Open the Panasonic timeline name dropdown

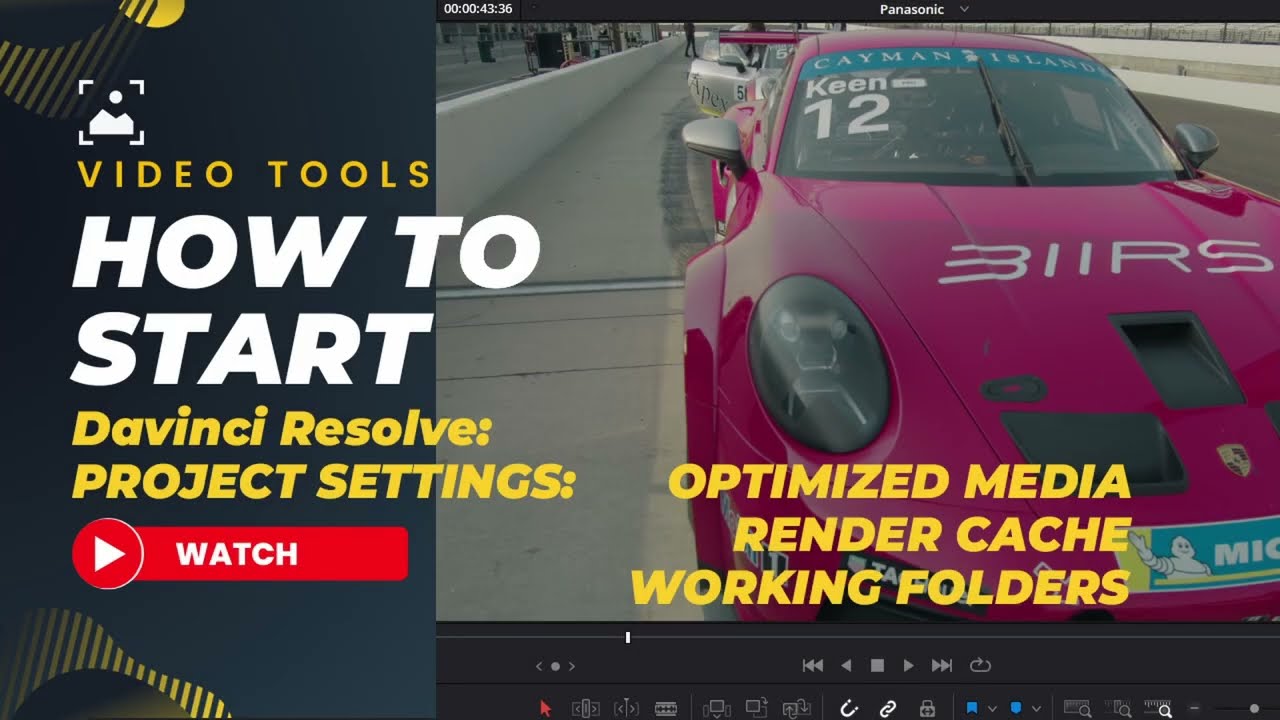coord(964,9)
